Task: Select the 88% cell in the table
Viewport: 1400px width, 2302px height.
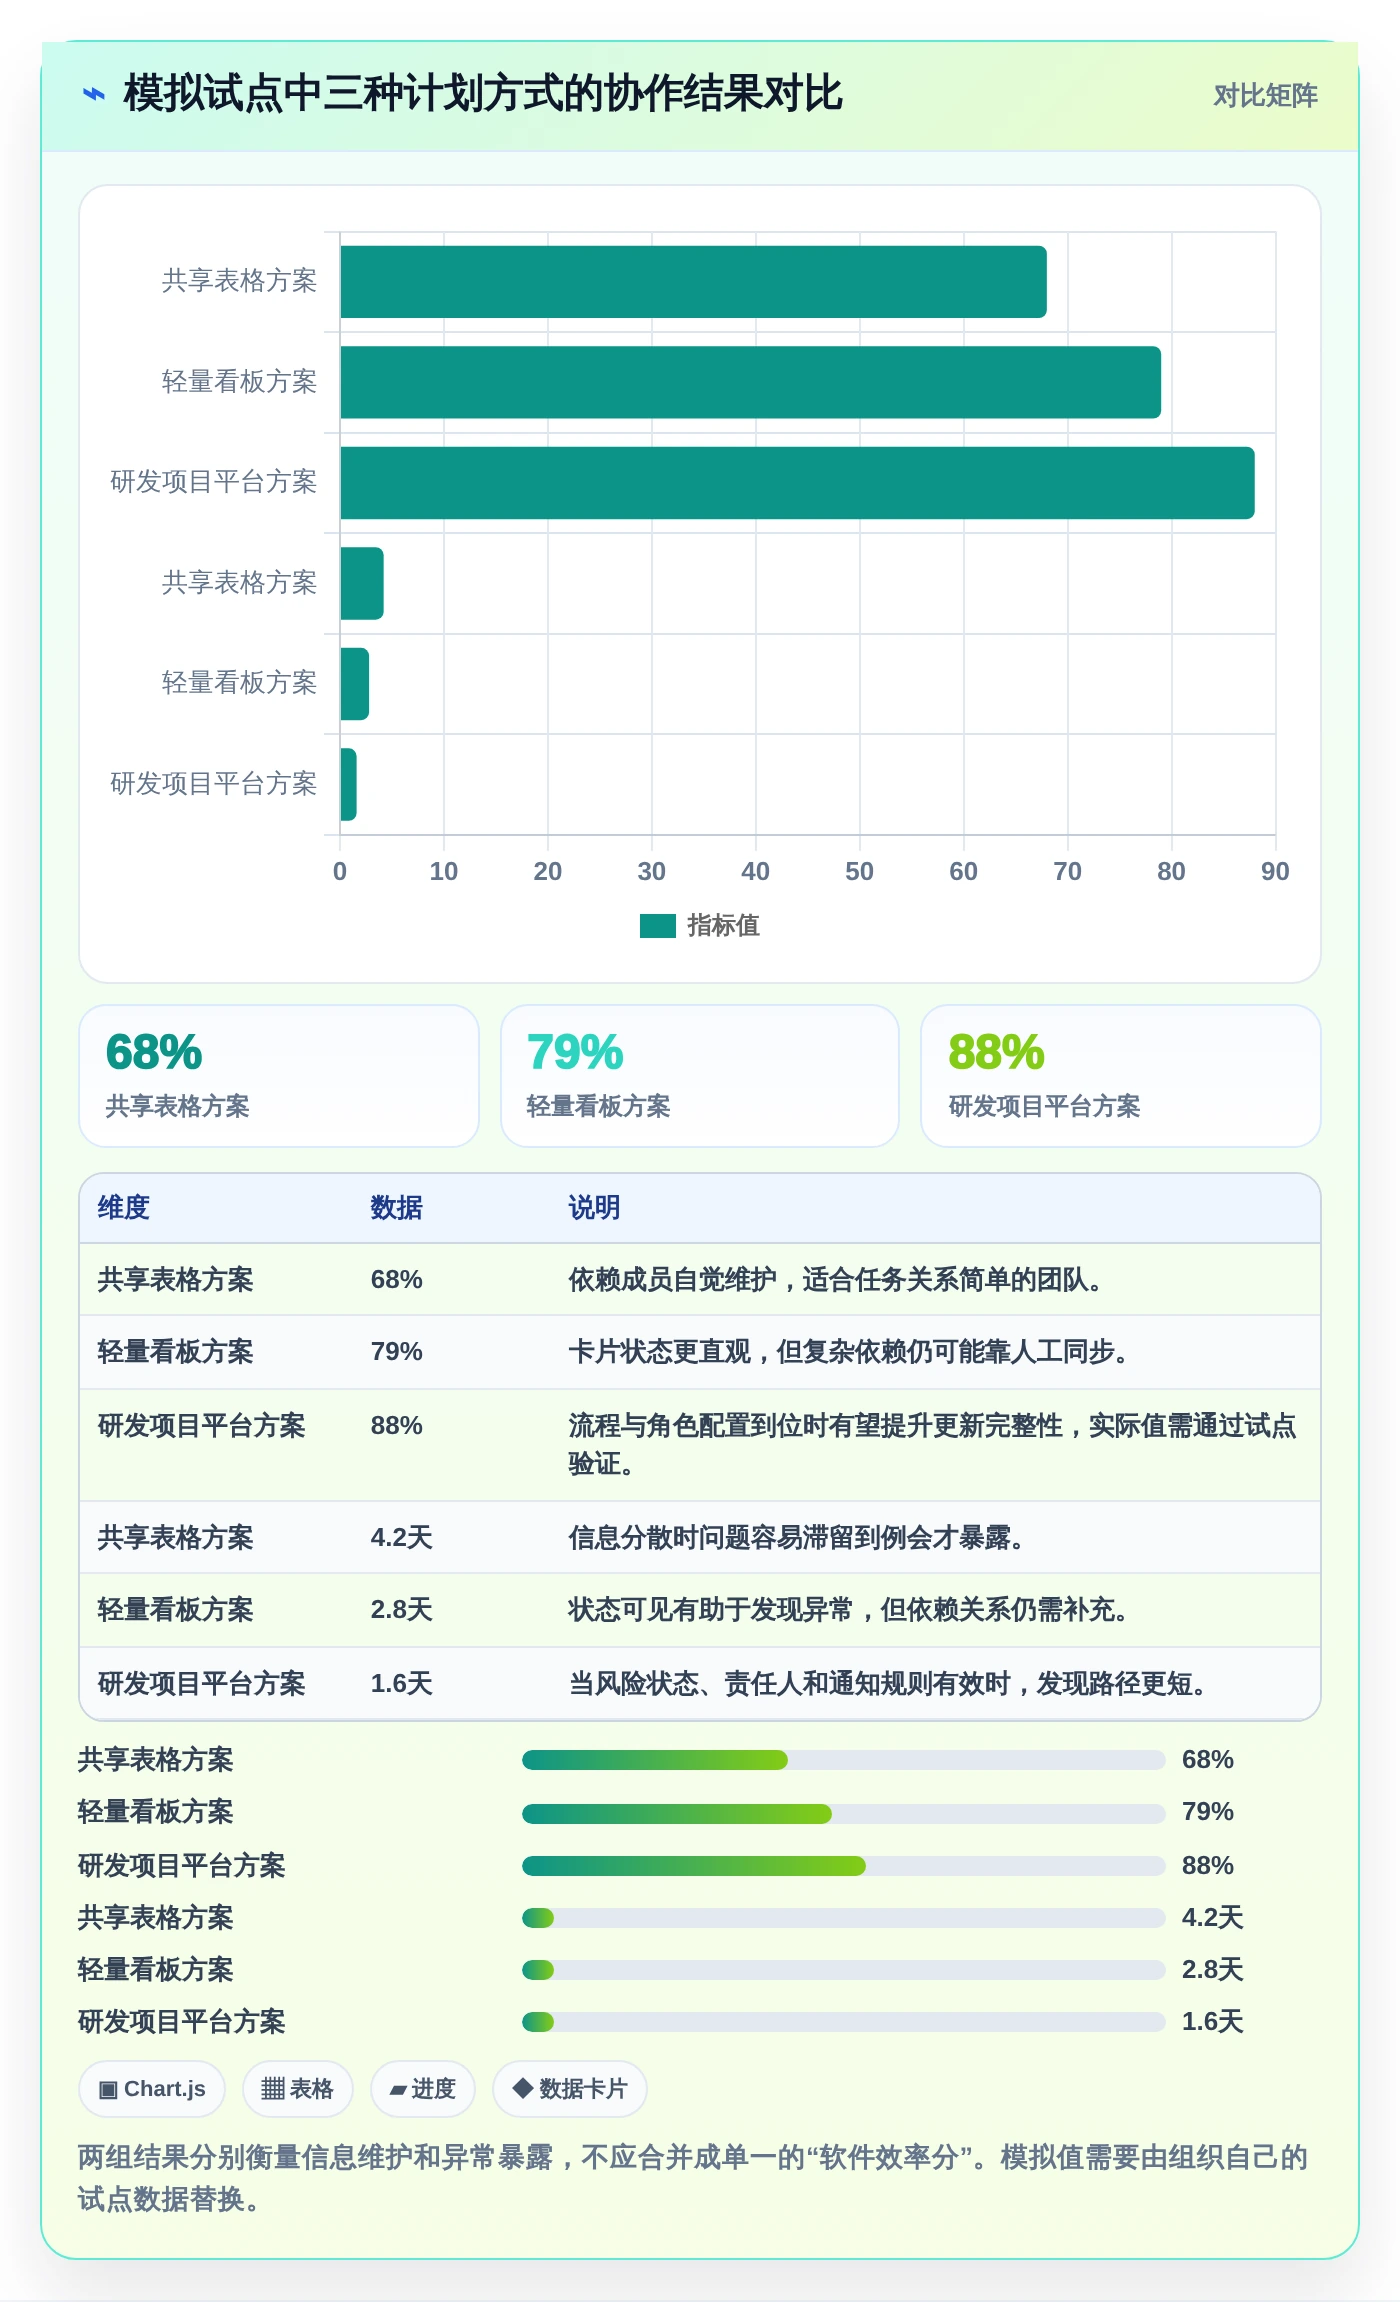Action: click(x=397, y=1425)
